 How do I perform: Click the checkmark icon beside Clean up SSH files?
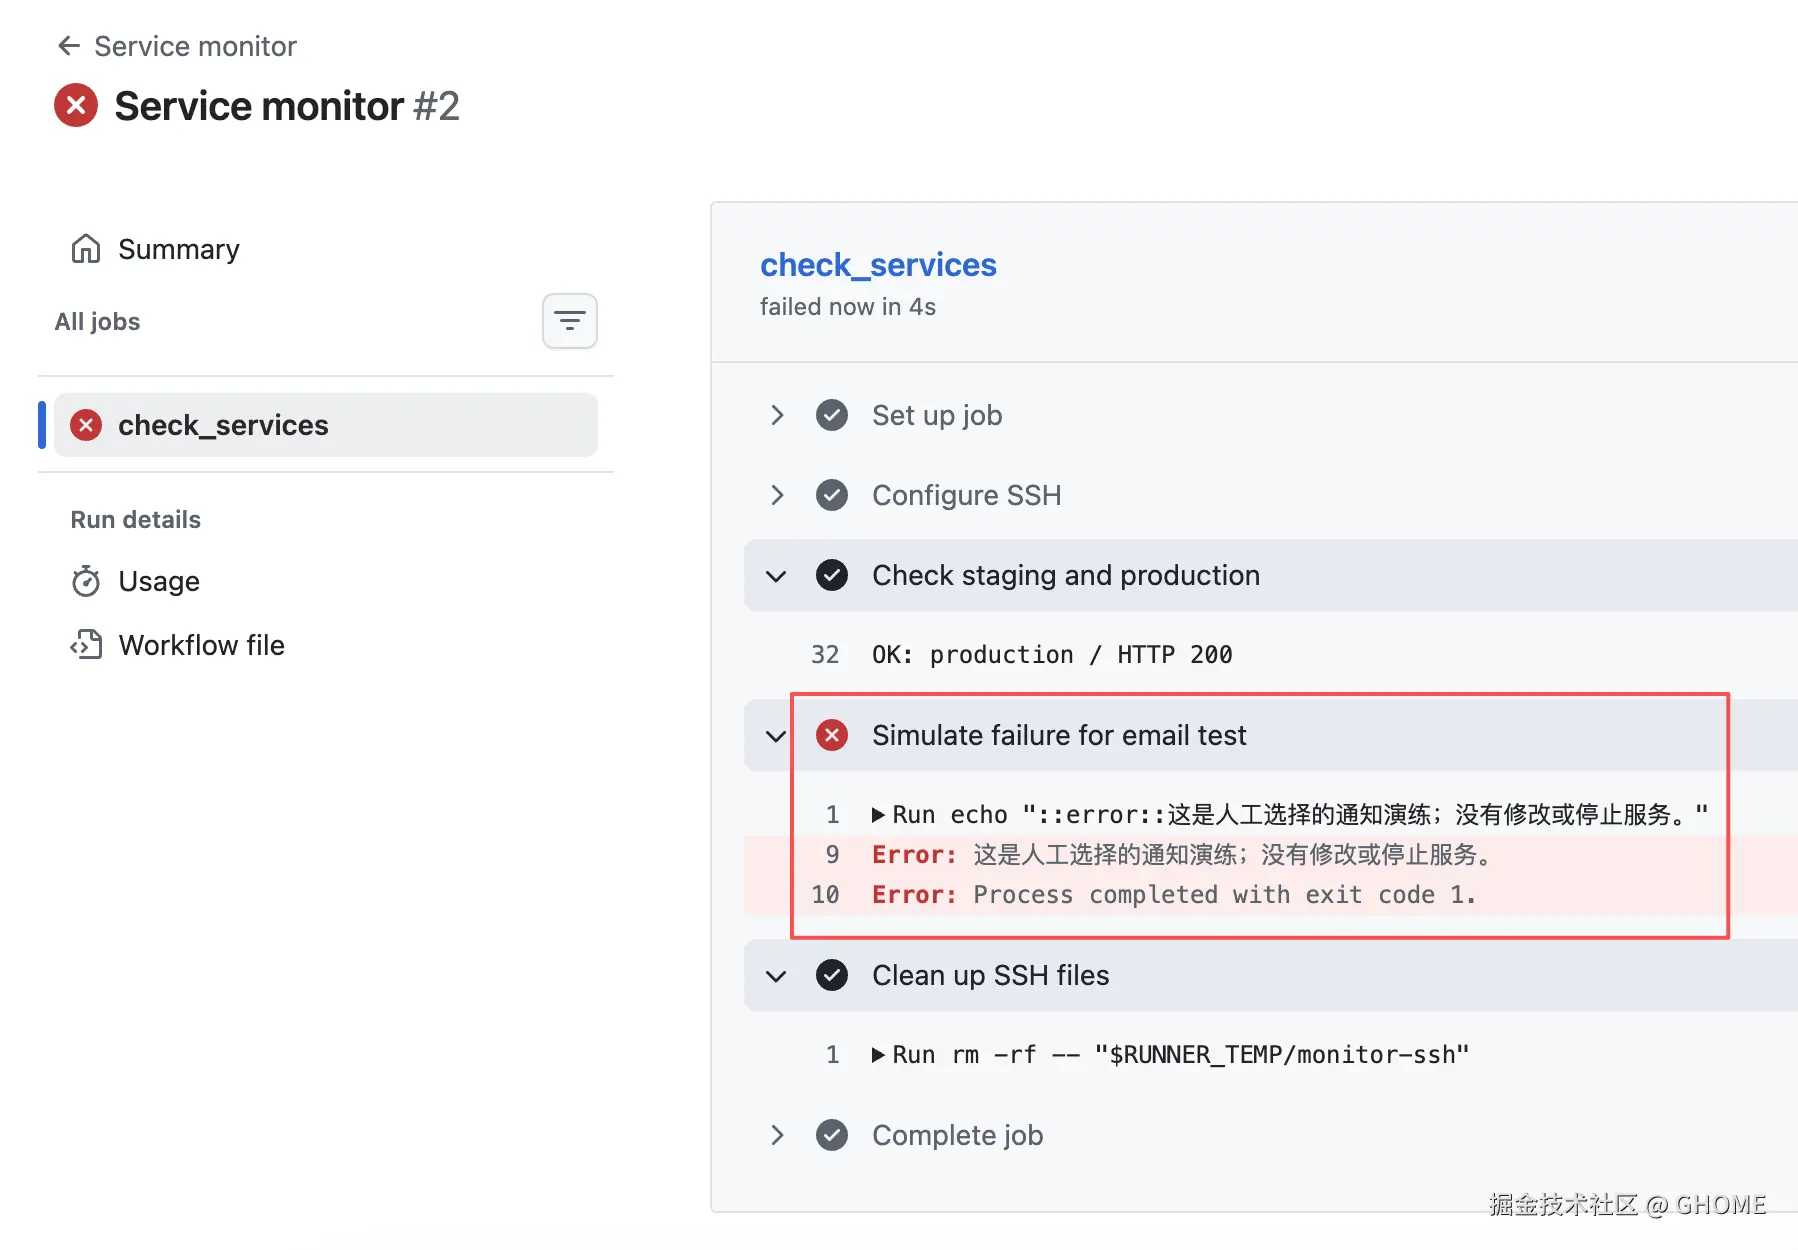point(832,975)
